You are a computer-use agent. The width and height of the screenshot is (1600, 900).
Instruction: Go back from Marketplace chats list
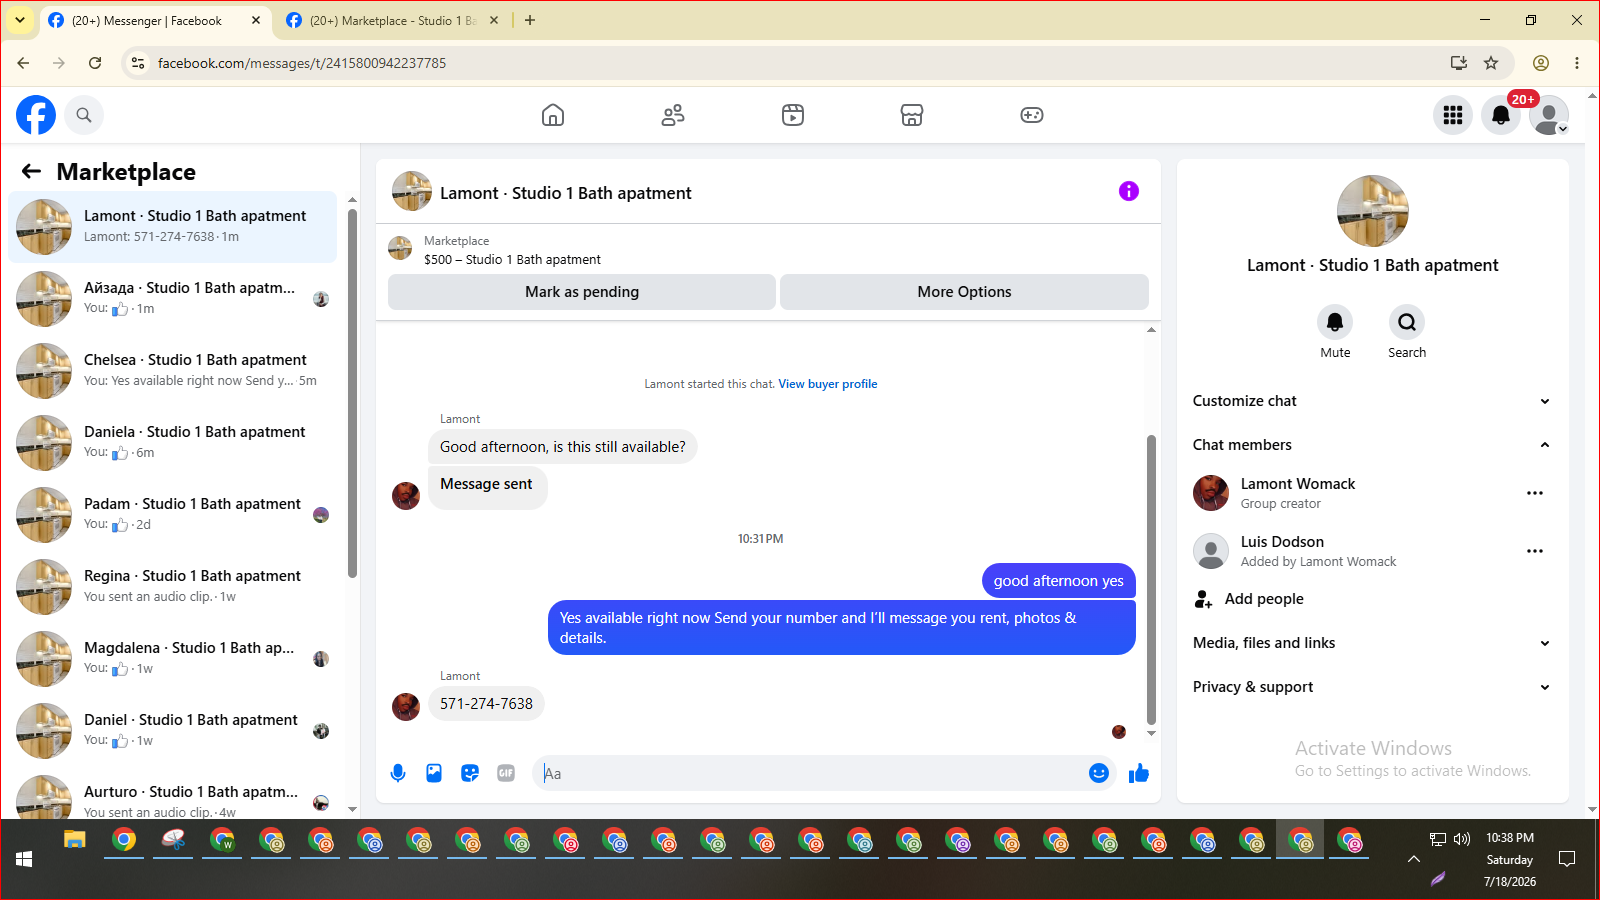[x=32, y=171]
